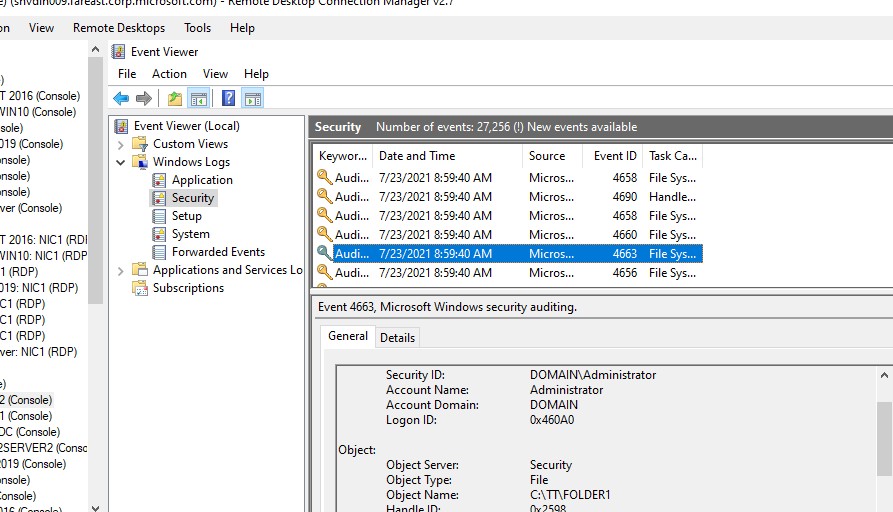This screenshot has height=512, width=893.
Task: Click the Windows Logs folder icon
Action: coord(140,162)
